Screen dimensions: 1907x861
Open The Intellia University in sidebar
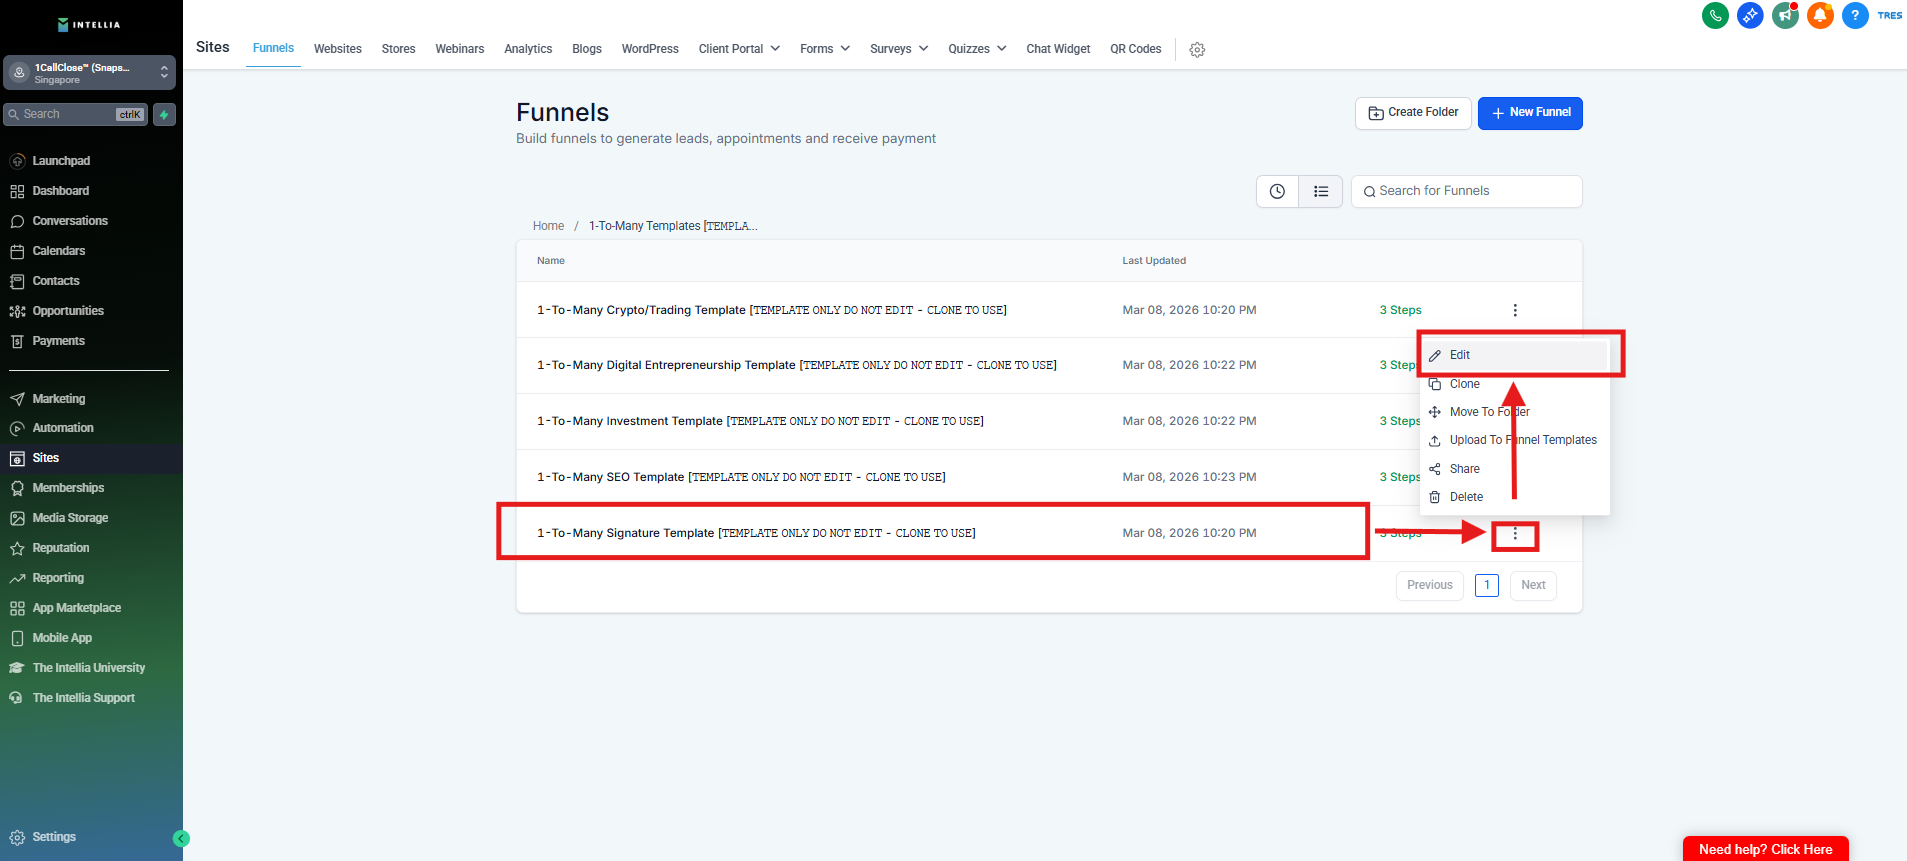pos(91,668)
